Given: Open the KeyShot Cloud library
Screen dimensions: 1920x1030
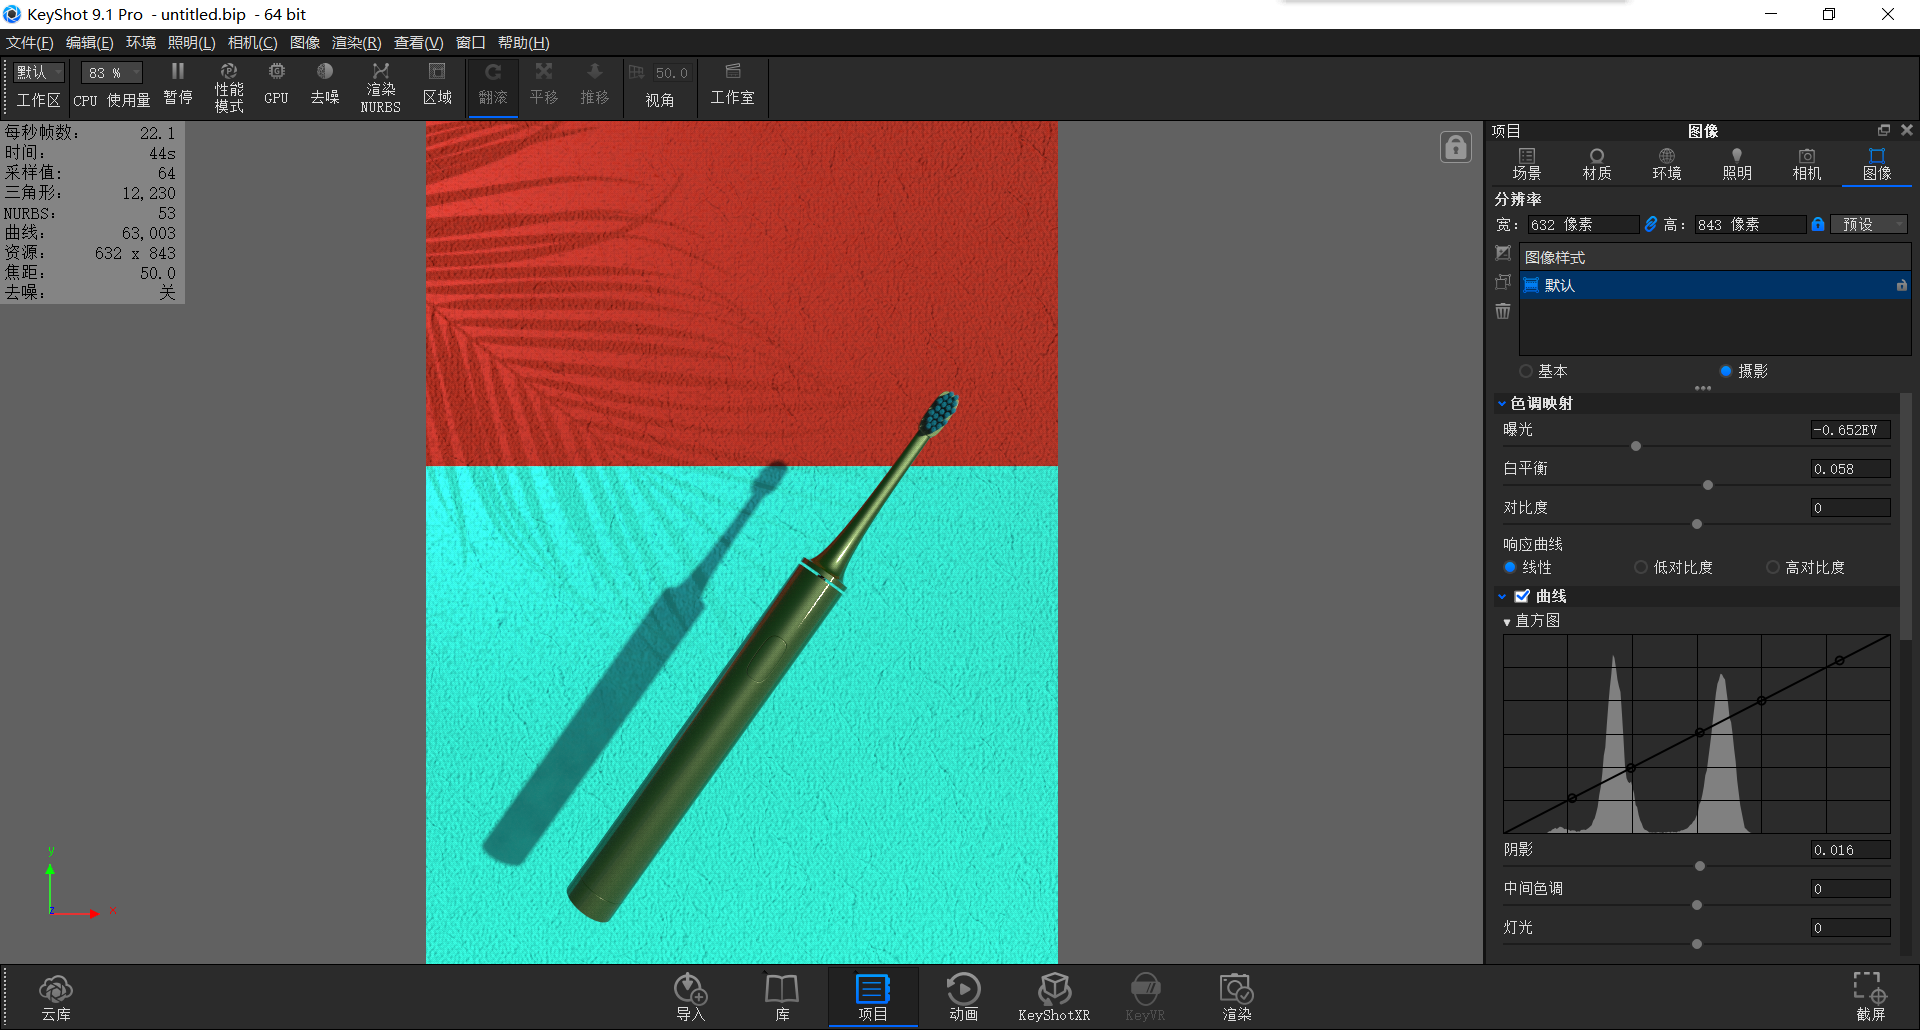Looking at the screenshot, I should (x=56, y=996).
